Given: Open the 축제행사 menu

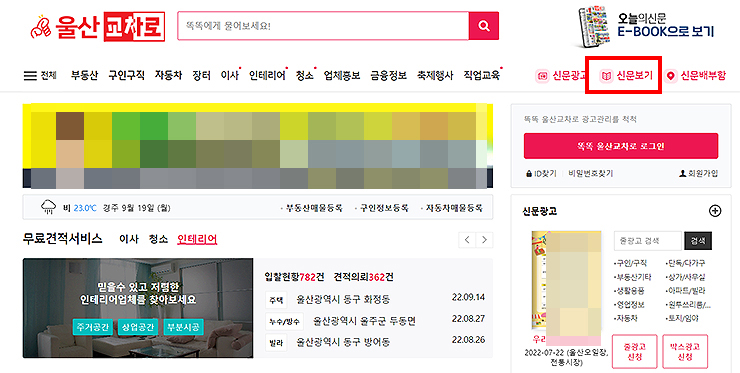Looking at the screenshot, I should pos(435,76).
